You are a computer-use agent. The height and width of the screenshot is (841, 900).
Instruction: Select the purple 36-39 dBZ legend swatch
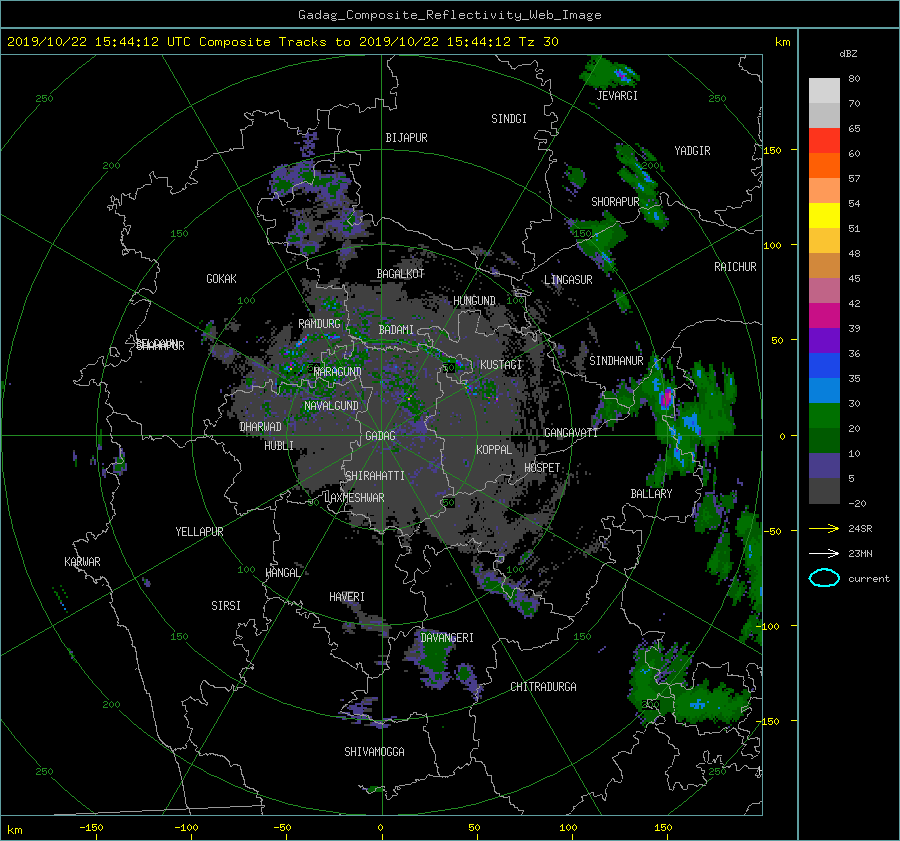coord(824,340)
